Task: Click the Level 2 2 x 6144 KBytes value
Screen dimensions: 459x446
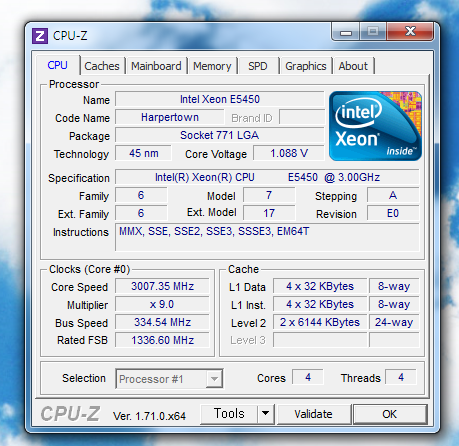Action: tap(320, 322)
